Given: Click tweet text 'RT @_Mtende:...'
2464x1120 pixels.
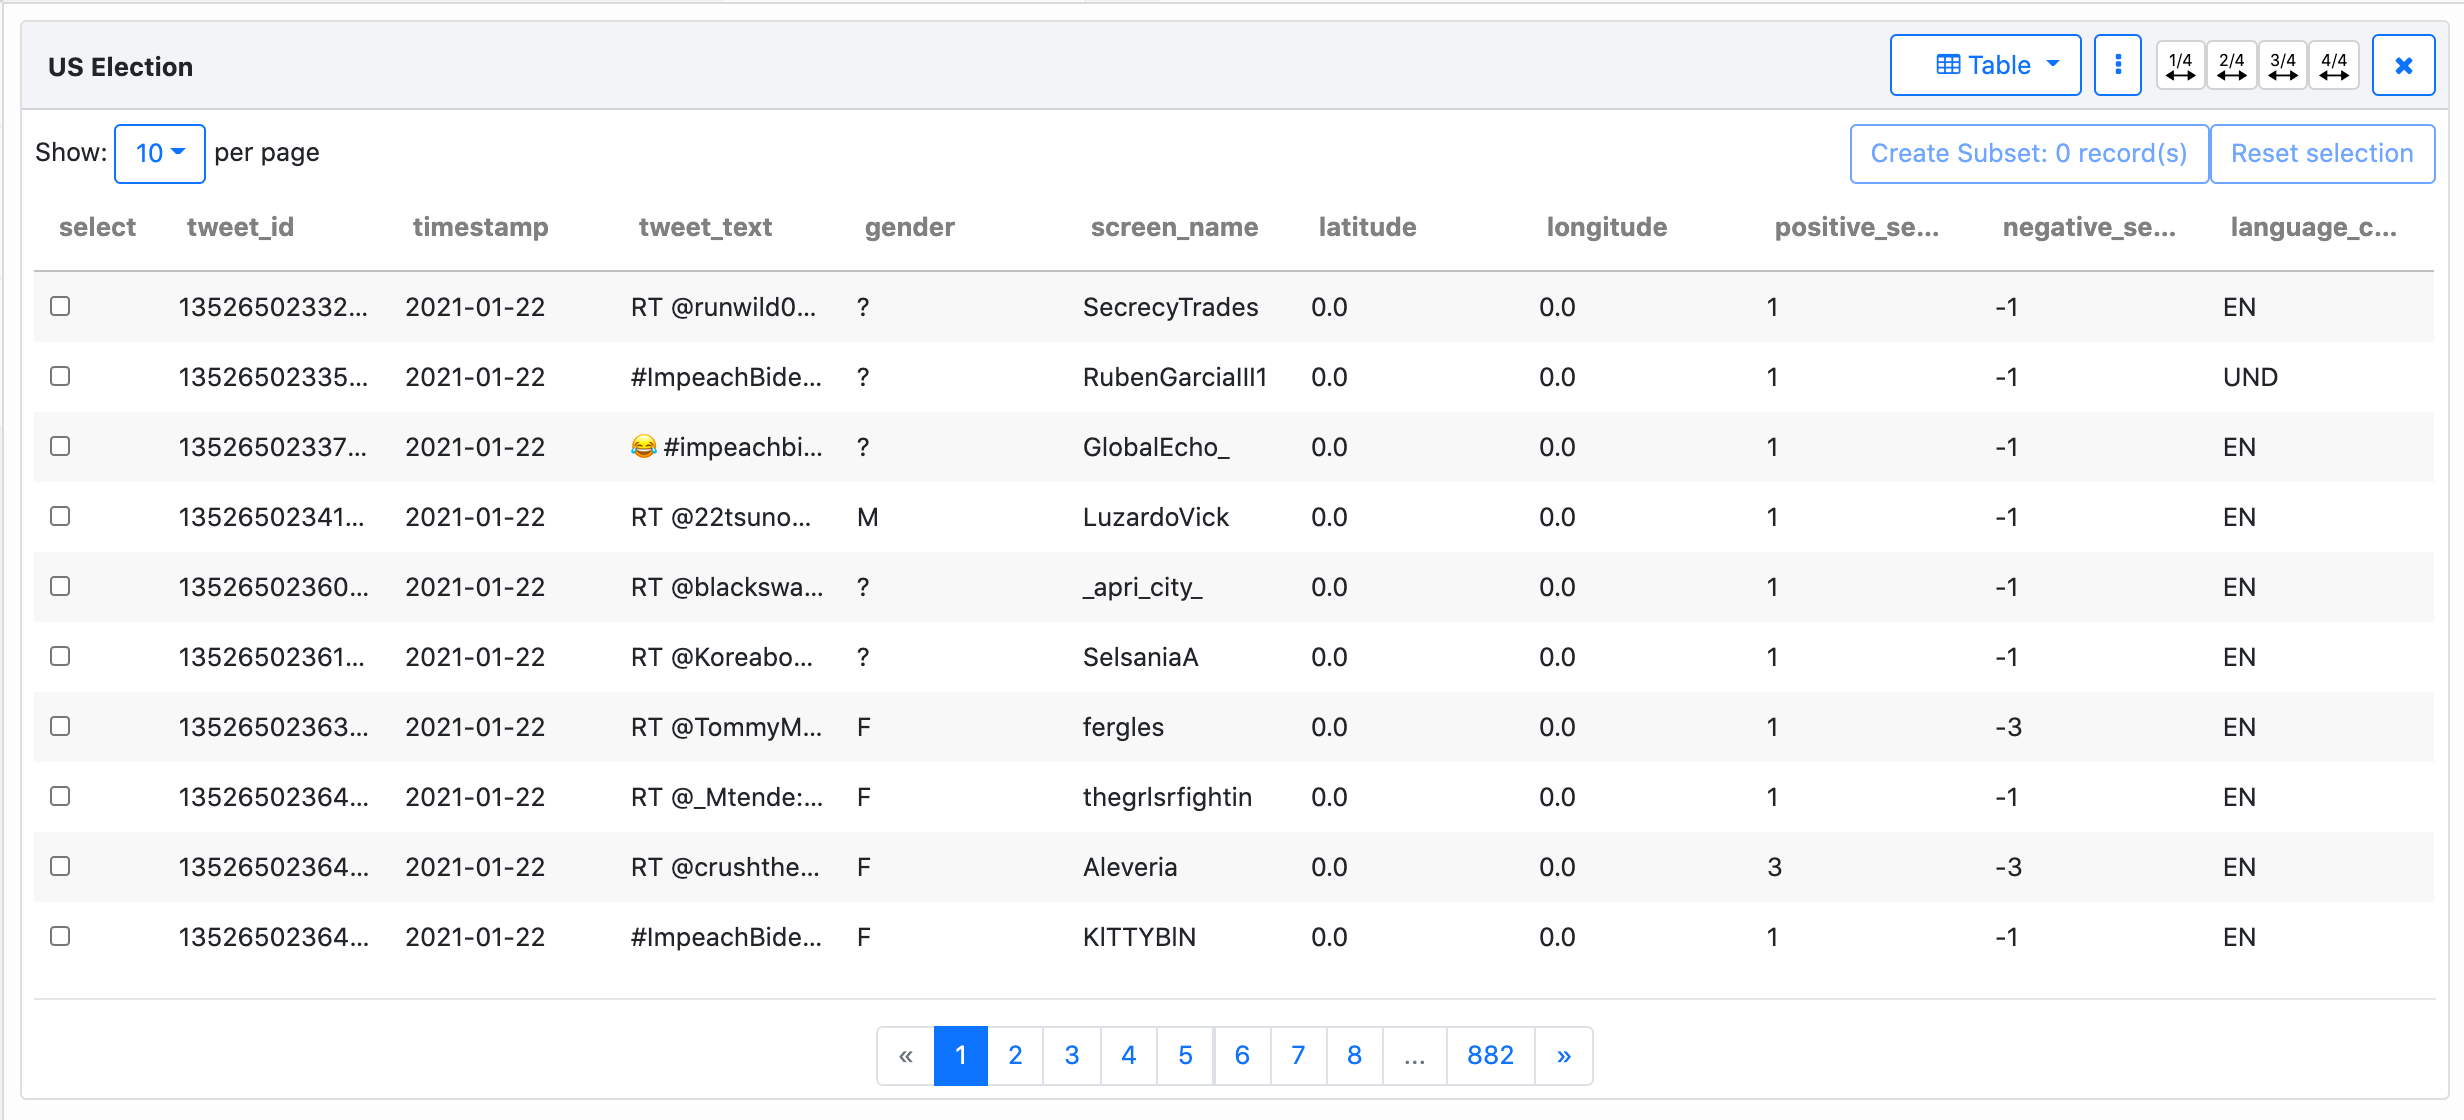Looking at the screenshot, I should click(x=726, y=797).
